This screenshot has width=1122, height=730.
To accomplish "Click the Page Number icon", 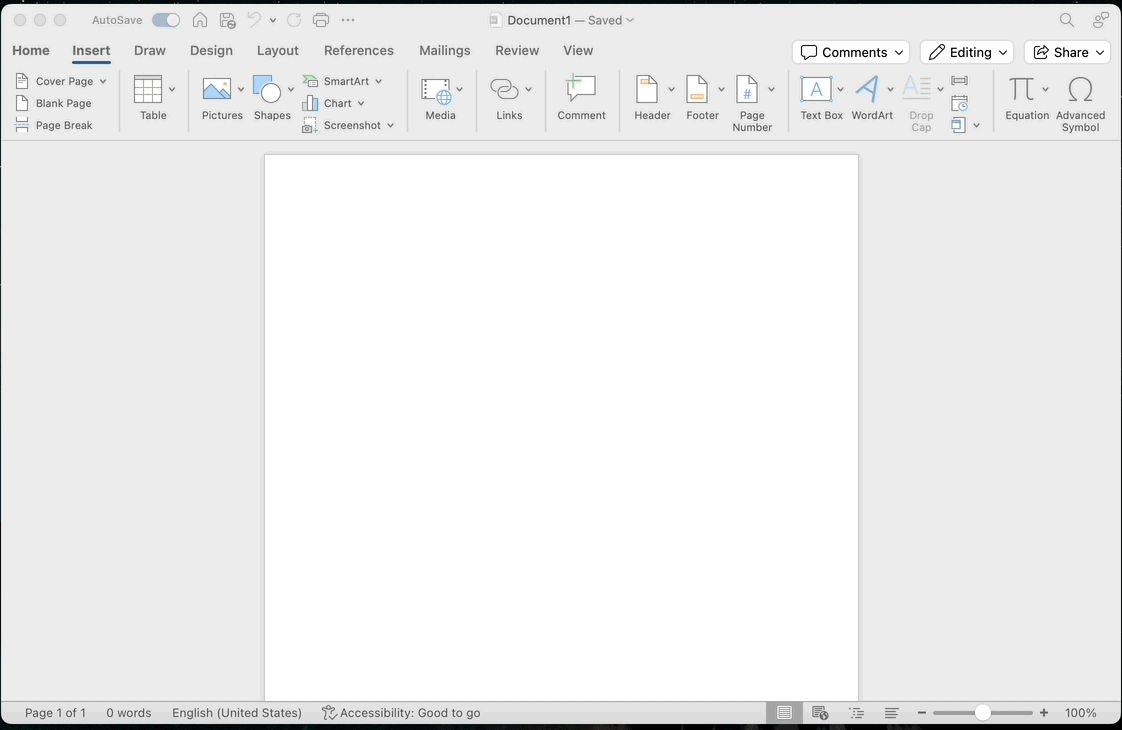I will pos(747,89).
